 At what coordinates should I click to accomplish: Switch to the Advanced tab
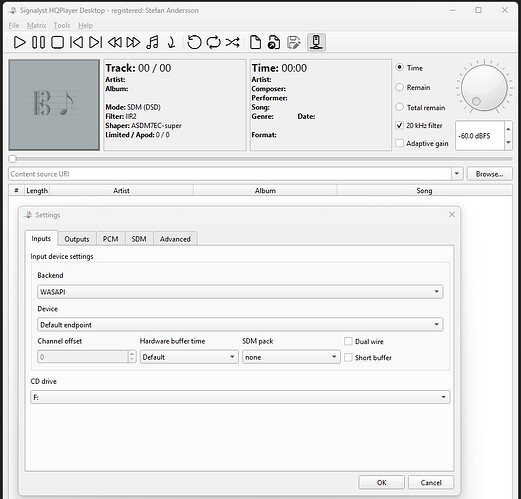coord(175,239)
